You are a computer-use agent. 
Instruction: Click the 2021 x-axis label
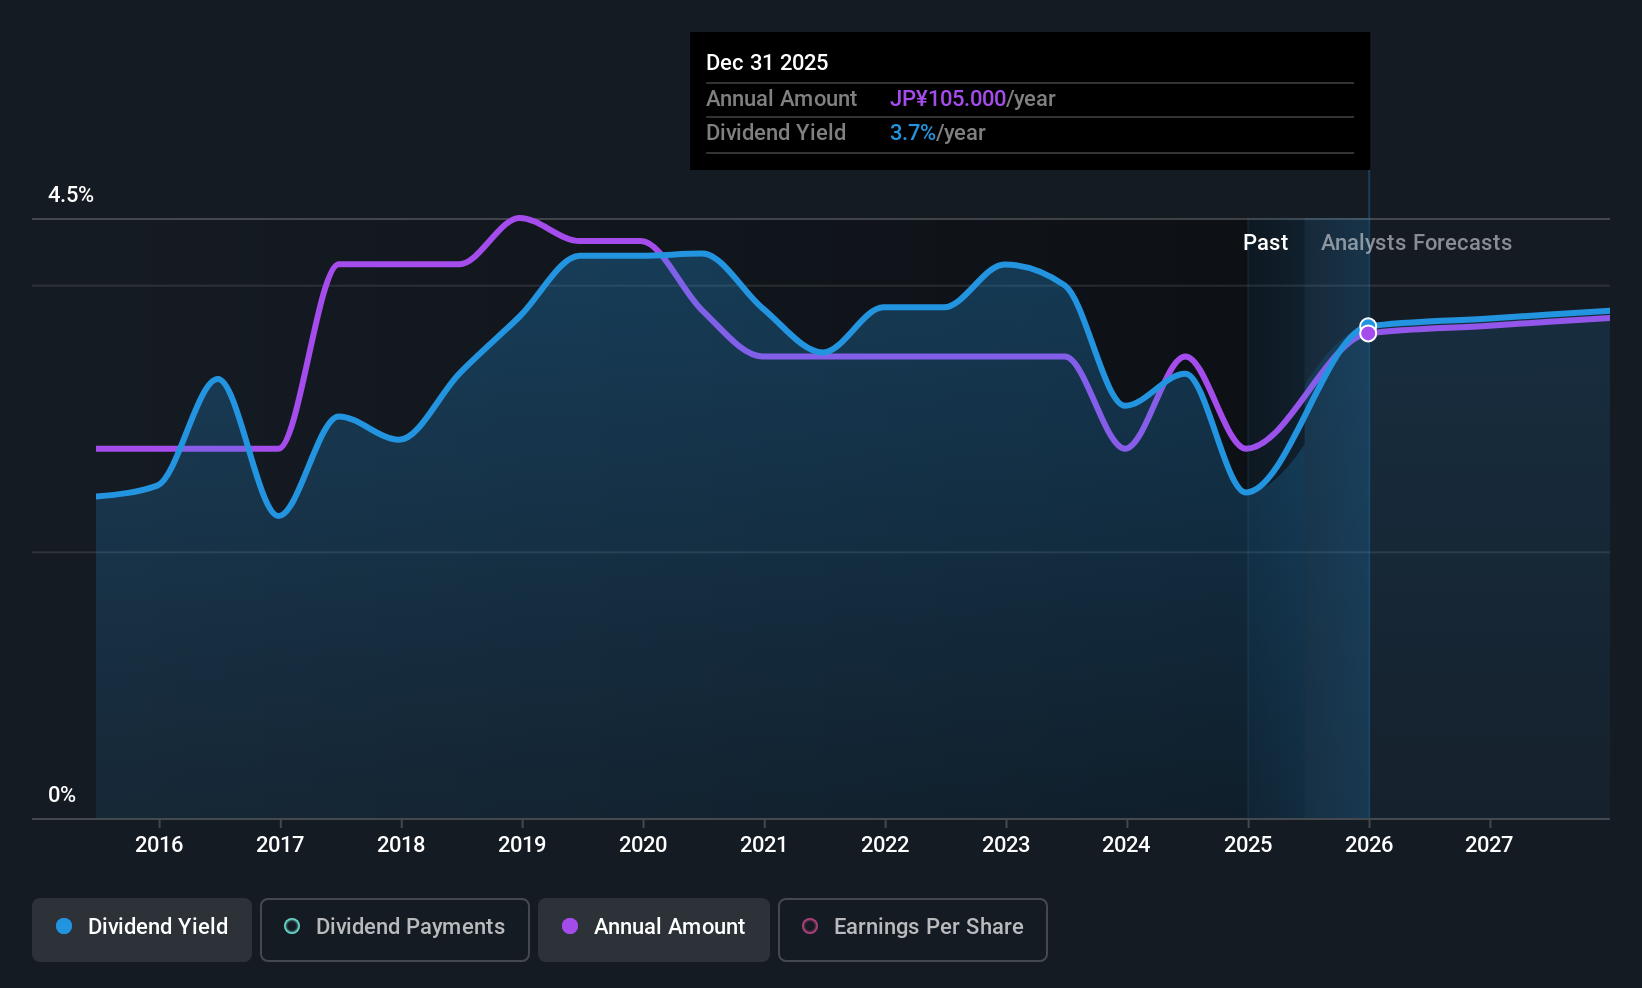tap(764, 845)
